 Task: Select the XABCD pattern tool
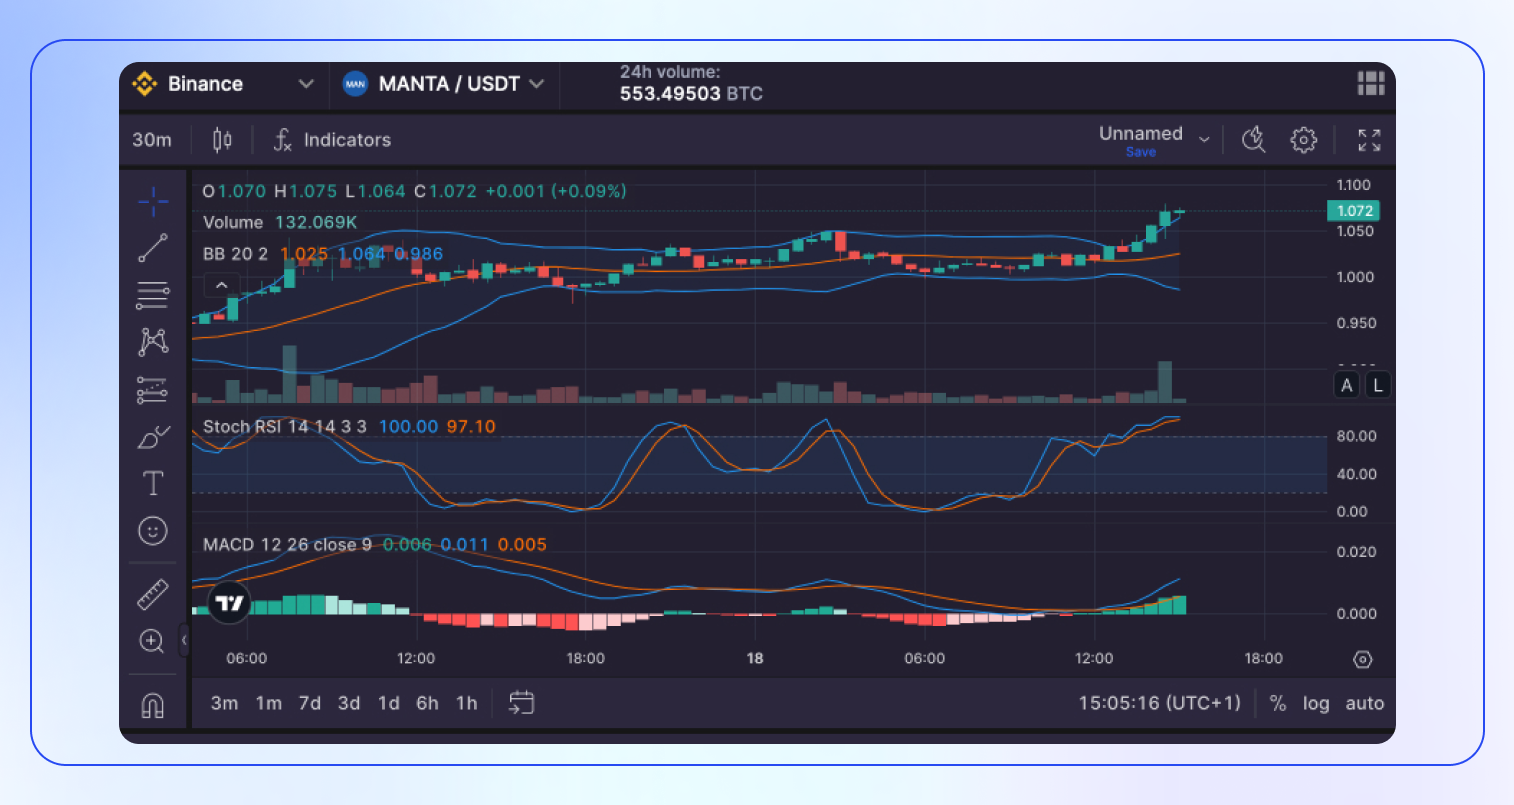tap(152, 342)
